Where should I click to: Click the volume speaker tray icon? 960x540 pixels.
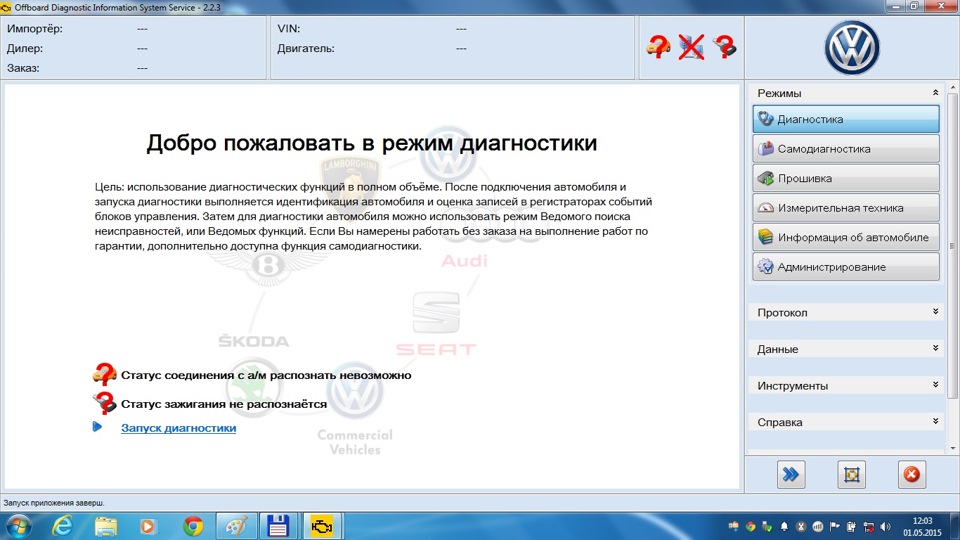[885, 527]
